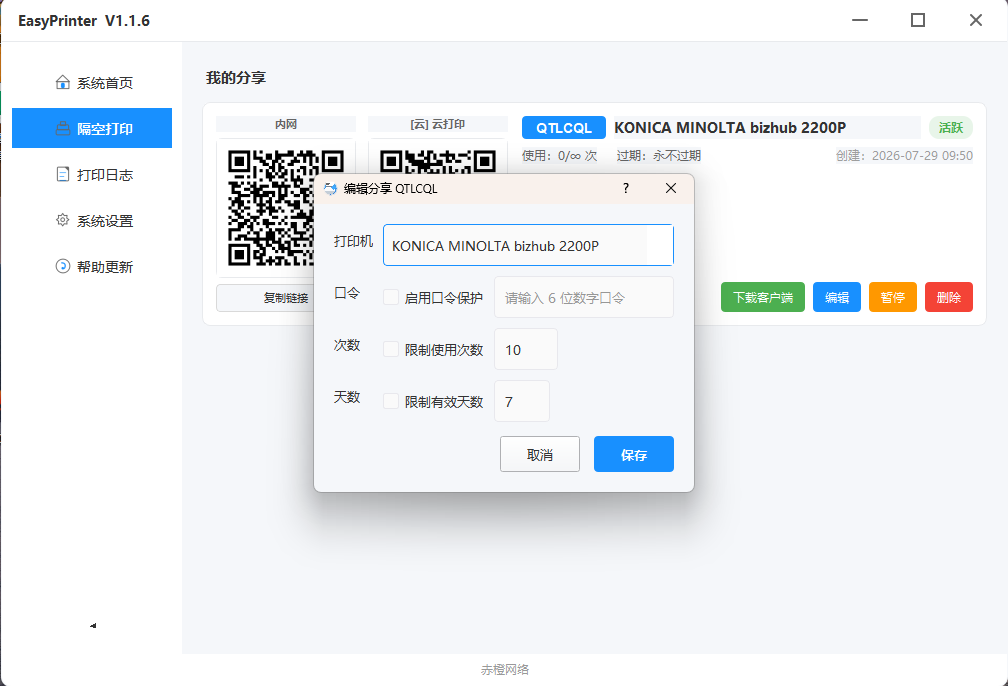The width and height of the screenshot is (1008, 686).
Task: Click the 6 位数字口令 input field
Action: pyautogui.click(x=584, y=297)
